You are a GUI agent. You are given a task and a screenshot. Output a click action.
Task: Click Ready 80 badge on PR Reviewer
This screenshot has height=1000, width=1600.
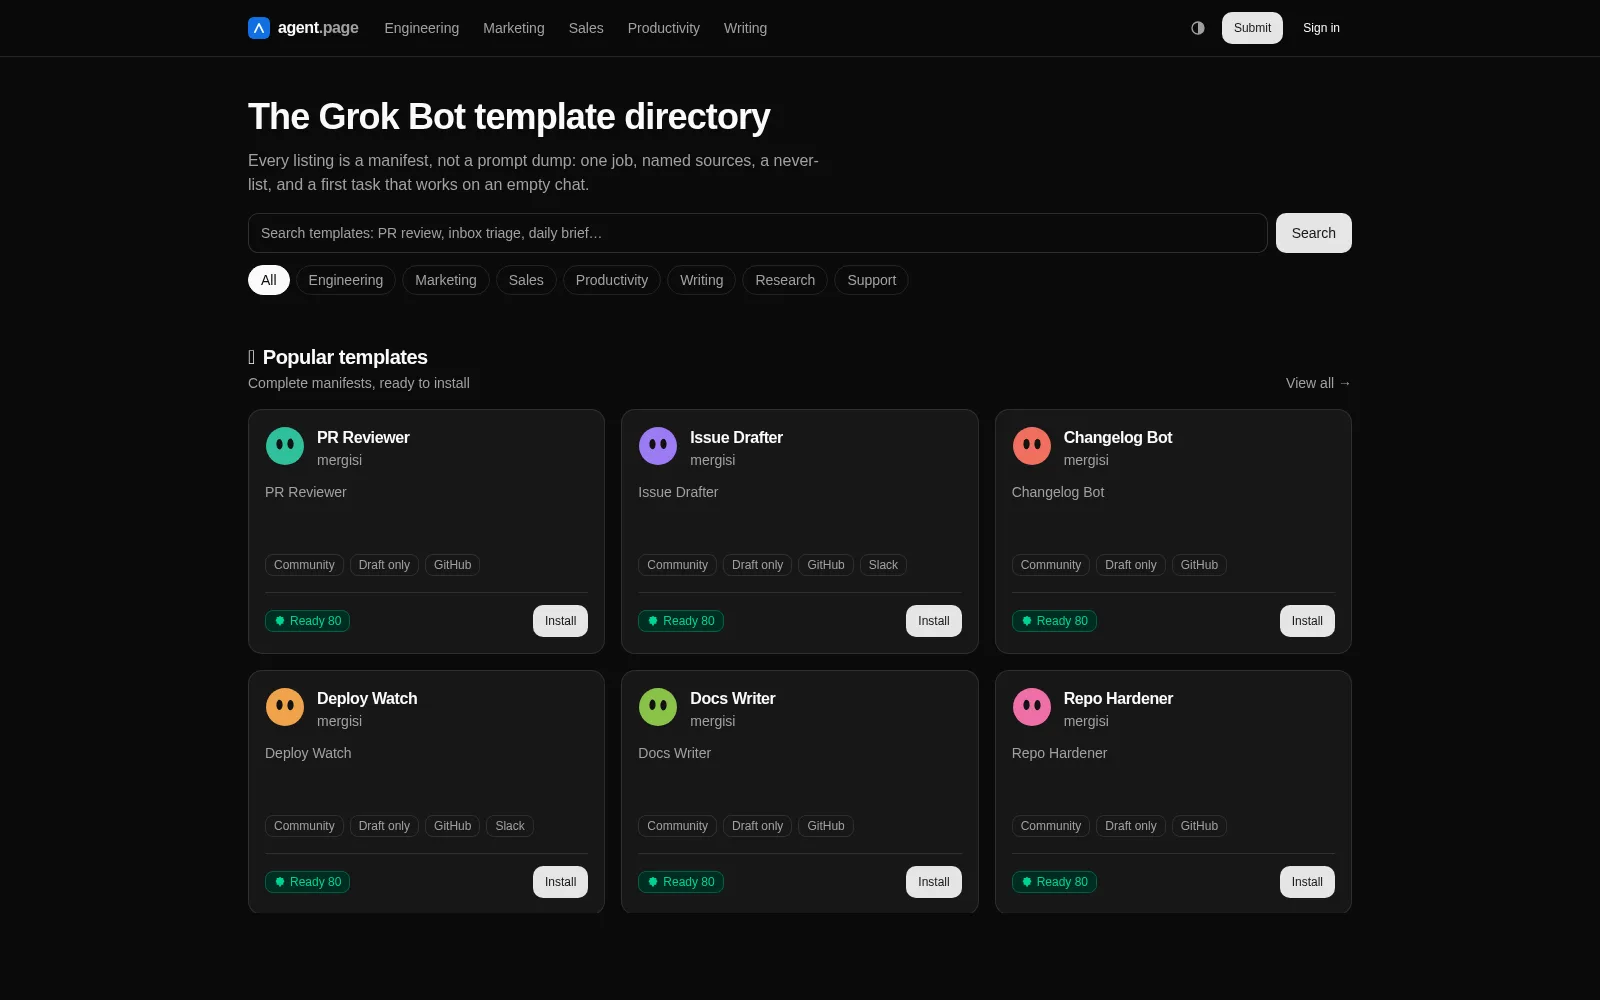pos(308,621)
